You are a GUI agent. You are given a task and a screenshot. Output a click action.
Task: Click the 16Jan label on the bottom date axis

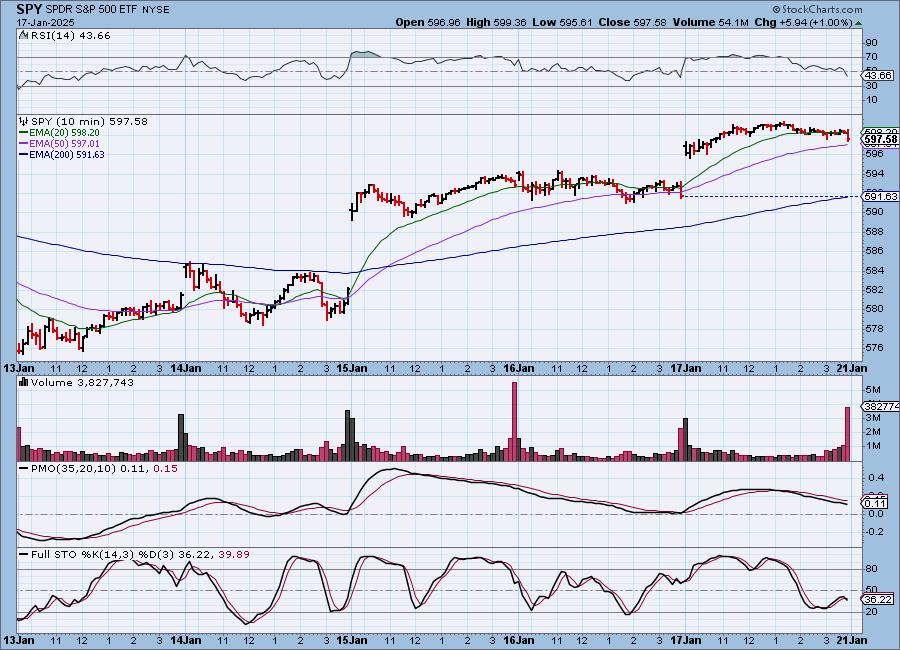point(518,640)
